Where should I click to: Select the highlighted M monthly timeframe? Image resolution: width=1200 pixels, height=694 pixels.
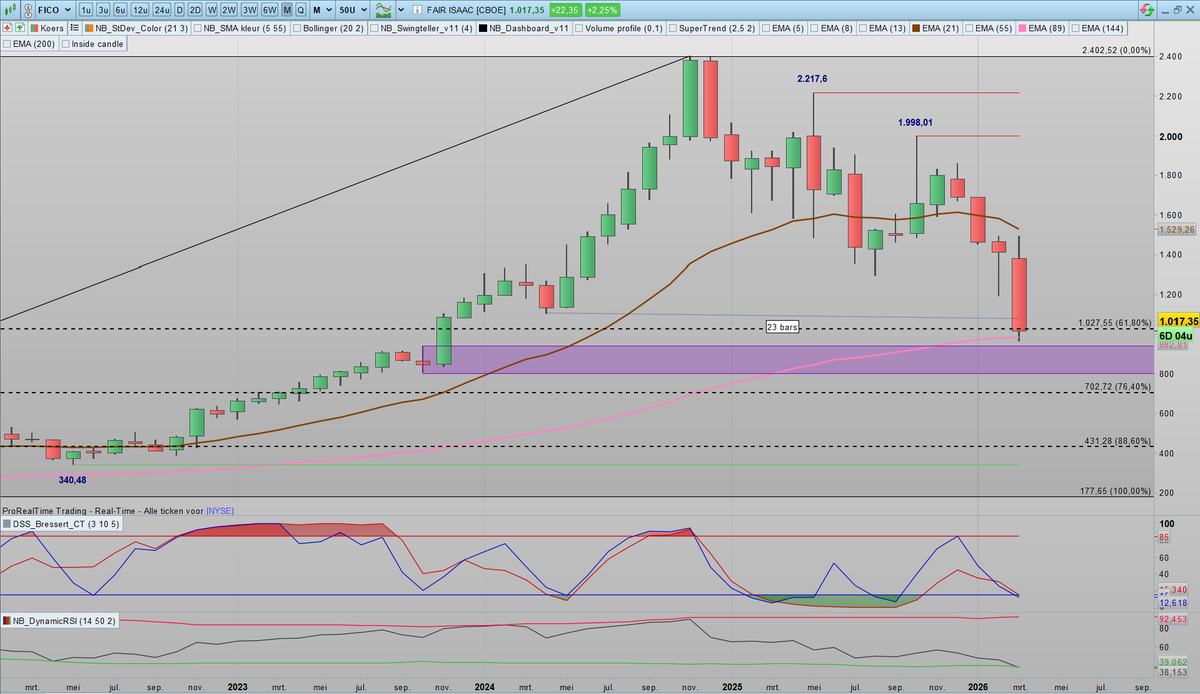[287, 10]
